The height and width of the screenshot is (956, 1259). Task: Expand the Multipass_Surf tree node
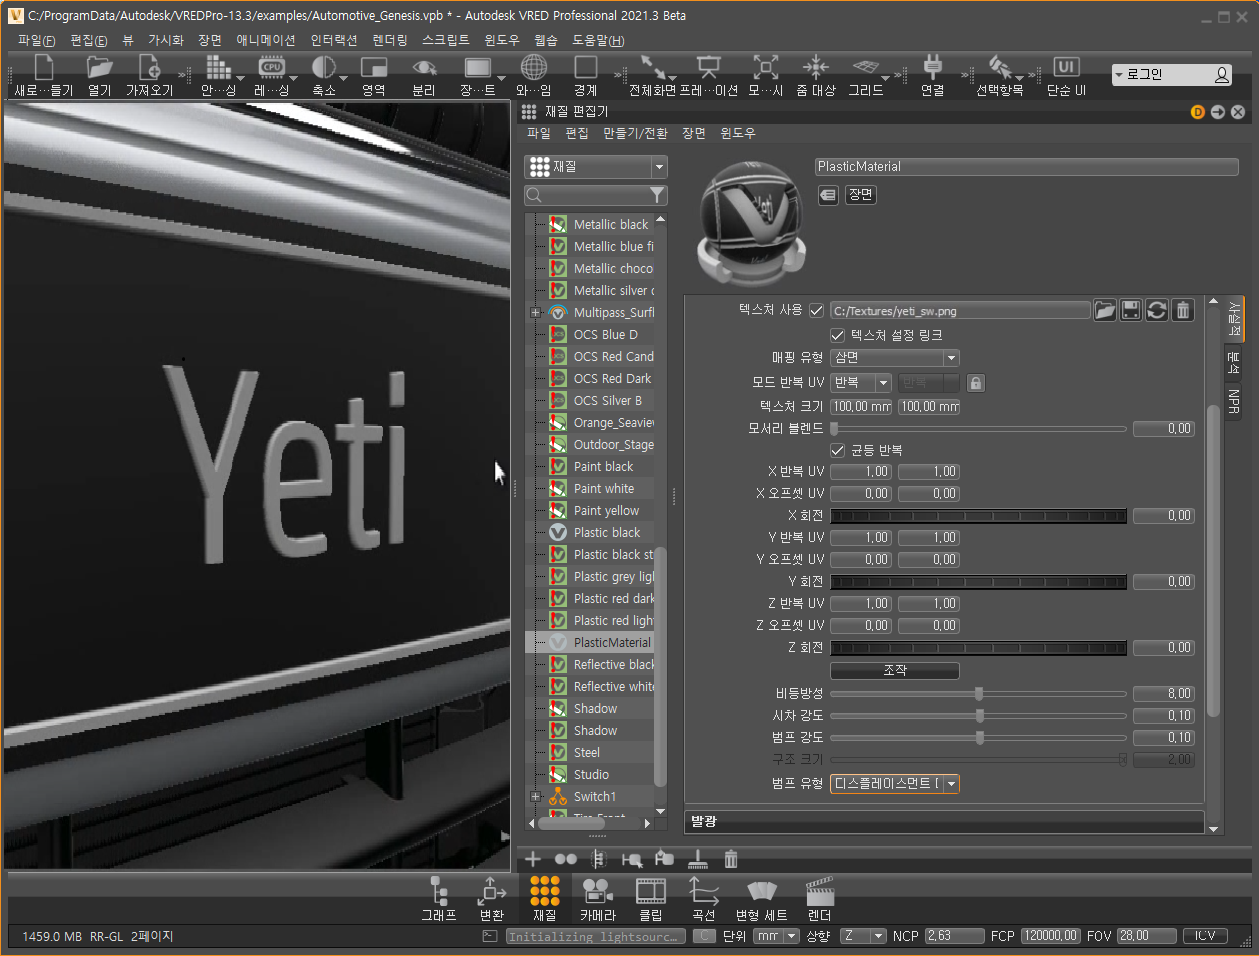click(x=535, y=313)
